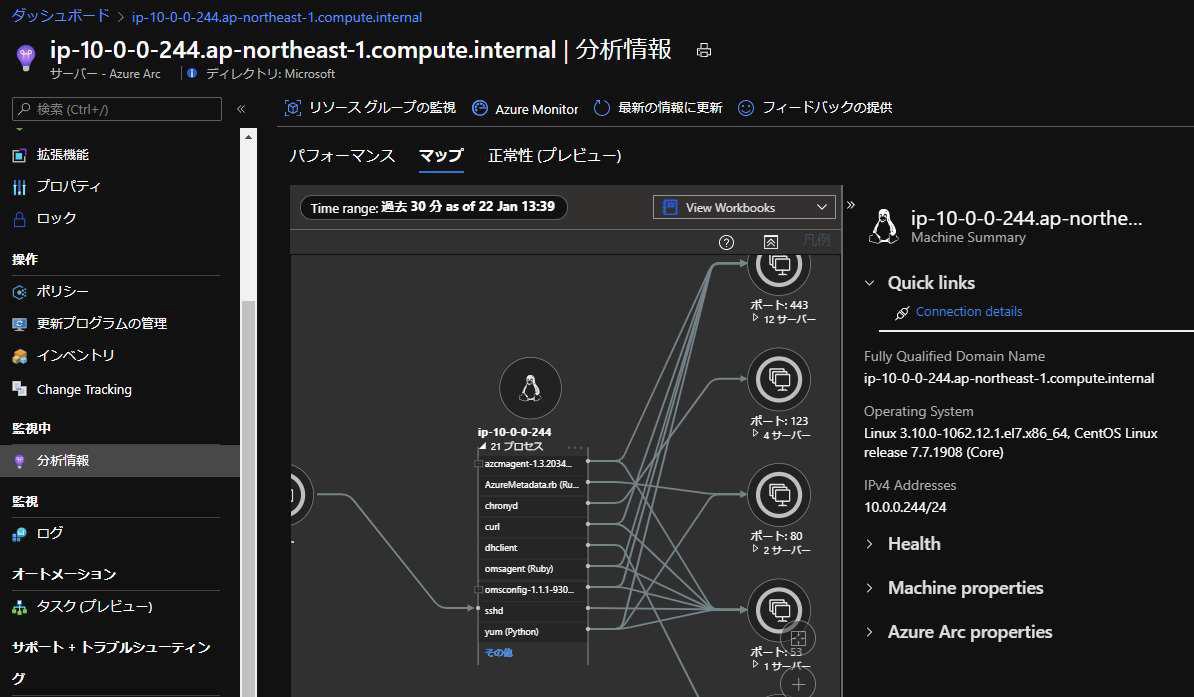Click the print icon beside the page title
1194x697 pixels.
coord(704,50)
